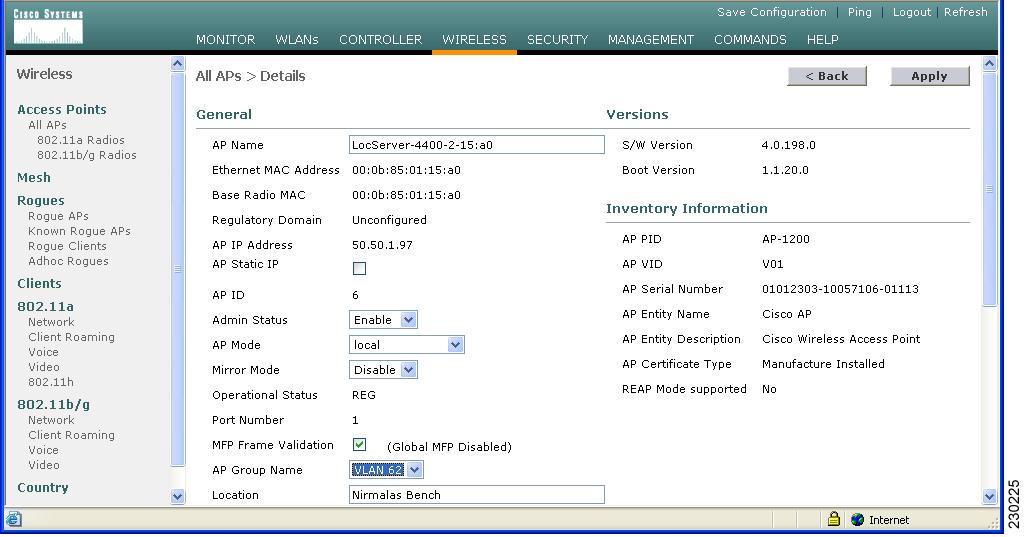
Task: Click the Internet zone globe icon
Action: 857,520
